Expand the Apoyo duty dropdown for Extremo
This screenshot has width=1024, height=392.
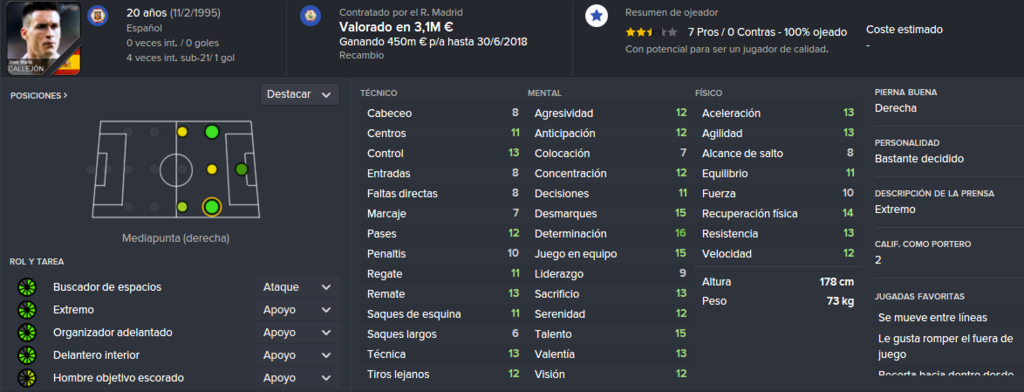click(298, 310)
